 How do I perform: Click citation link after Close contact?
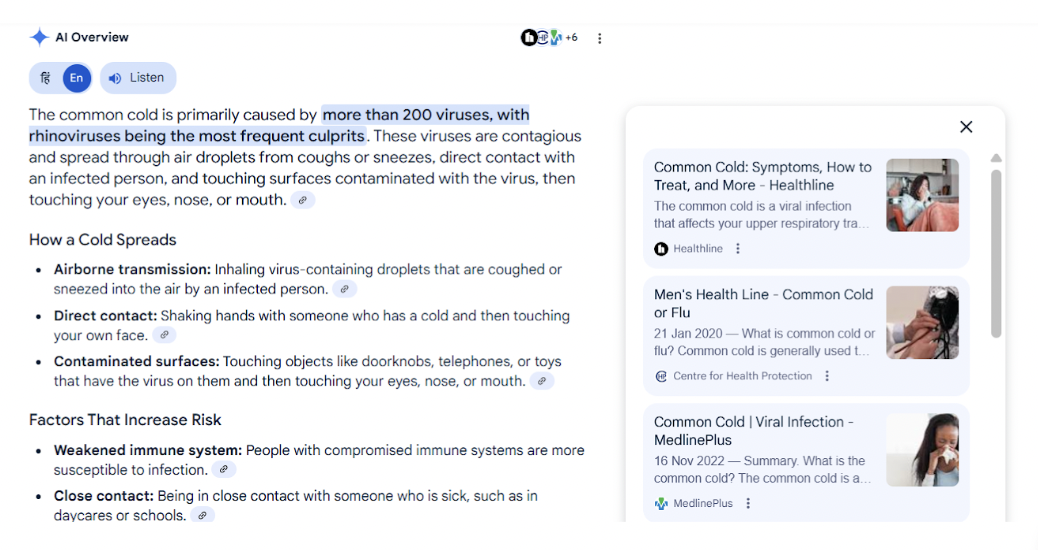tap(202, 516)
